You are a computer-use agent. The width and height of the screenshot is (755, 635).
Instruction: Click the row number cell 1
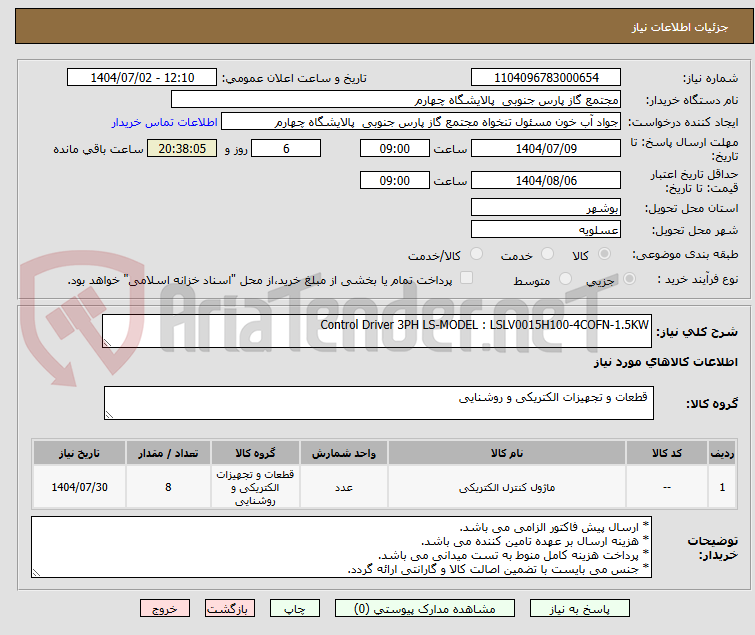click(722, 487)
